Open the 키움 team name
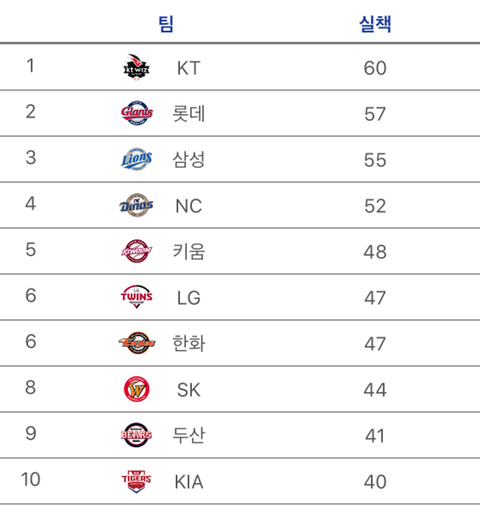 pyautogui.click(x=189, y=251)
